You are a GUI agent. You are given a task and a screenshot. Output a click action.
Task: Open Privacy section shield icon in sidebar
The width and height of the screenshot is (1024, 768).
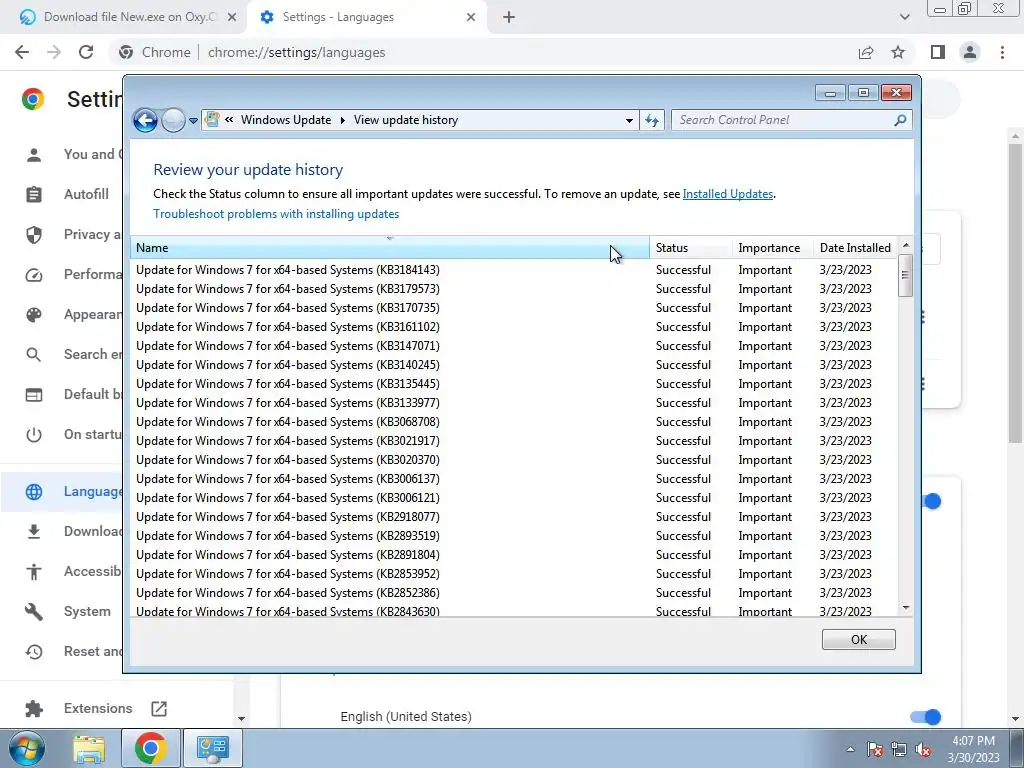click(34, 234)
